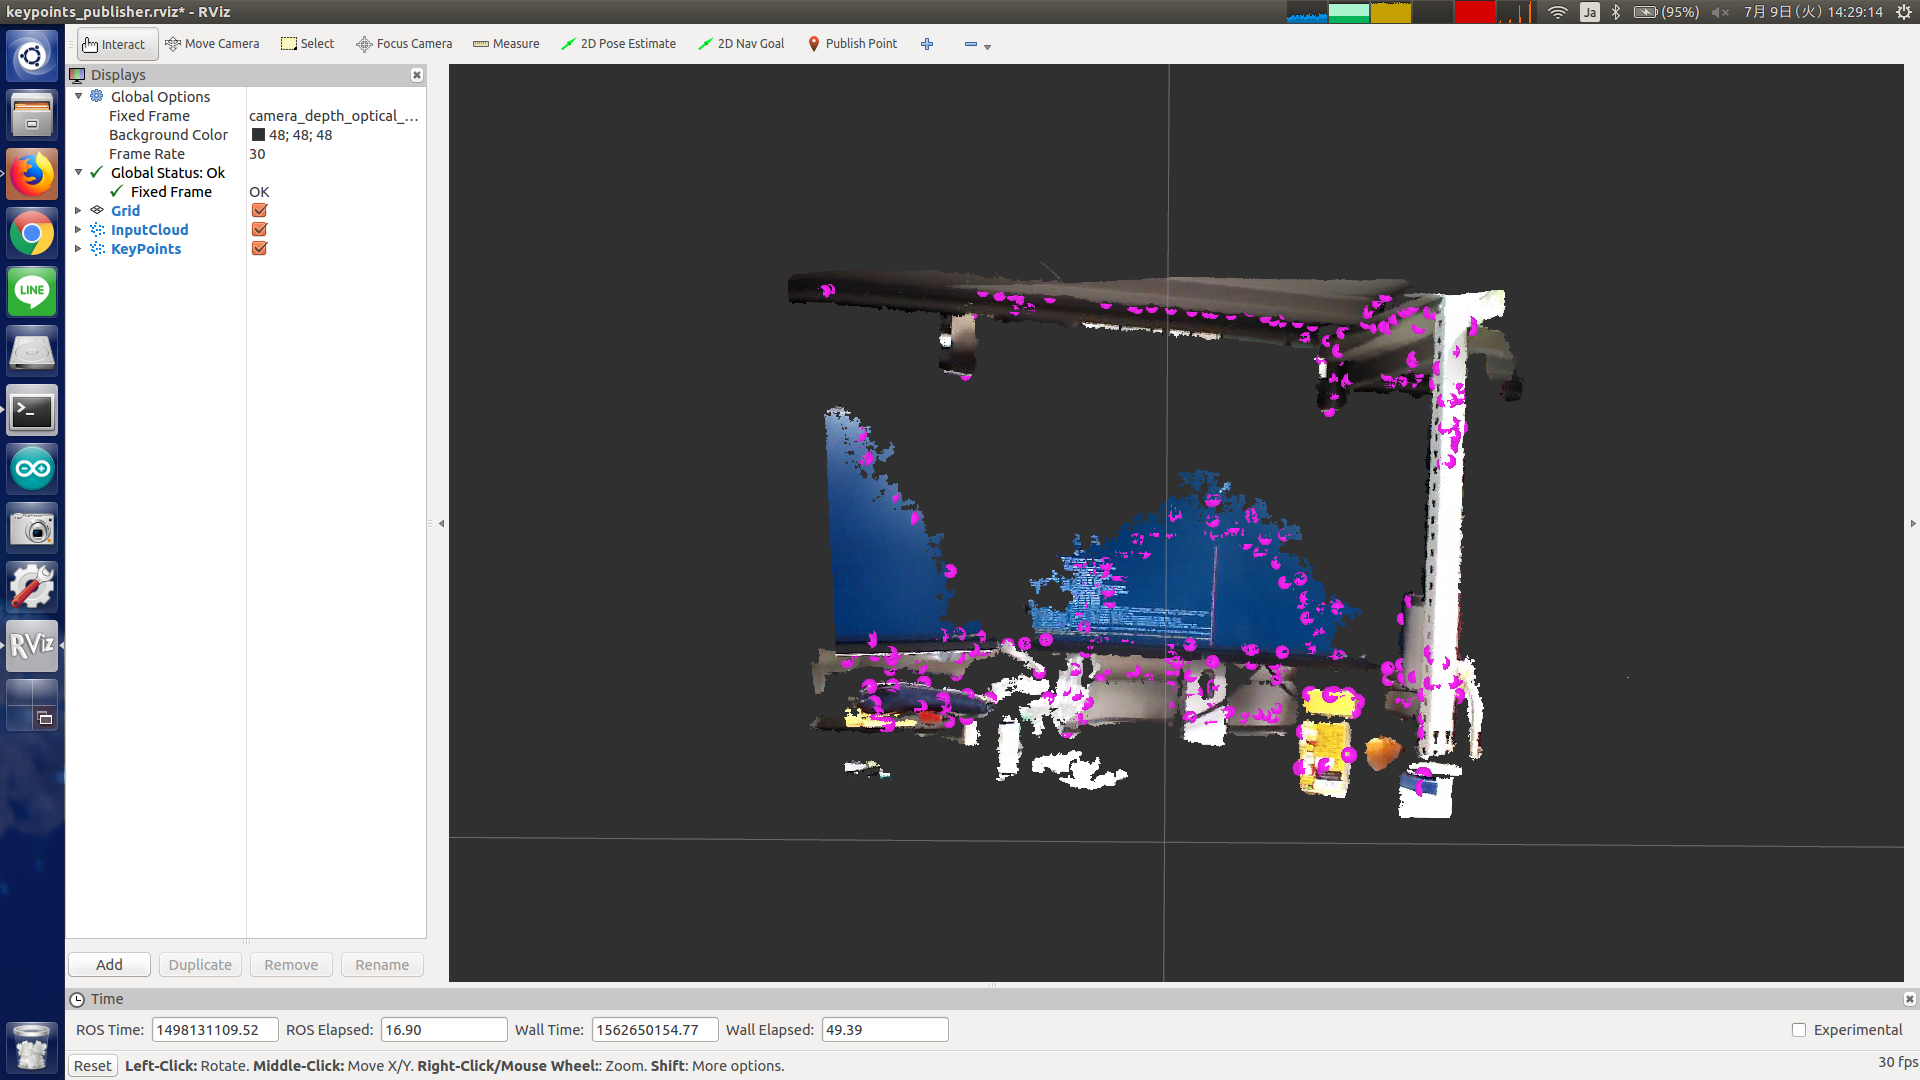
Task: Open the disk drive icon in launcher
Action: pos(32,351)
